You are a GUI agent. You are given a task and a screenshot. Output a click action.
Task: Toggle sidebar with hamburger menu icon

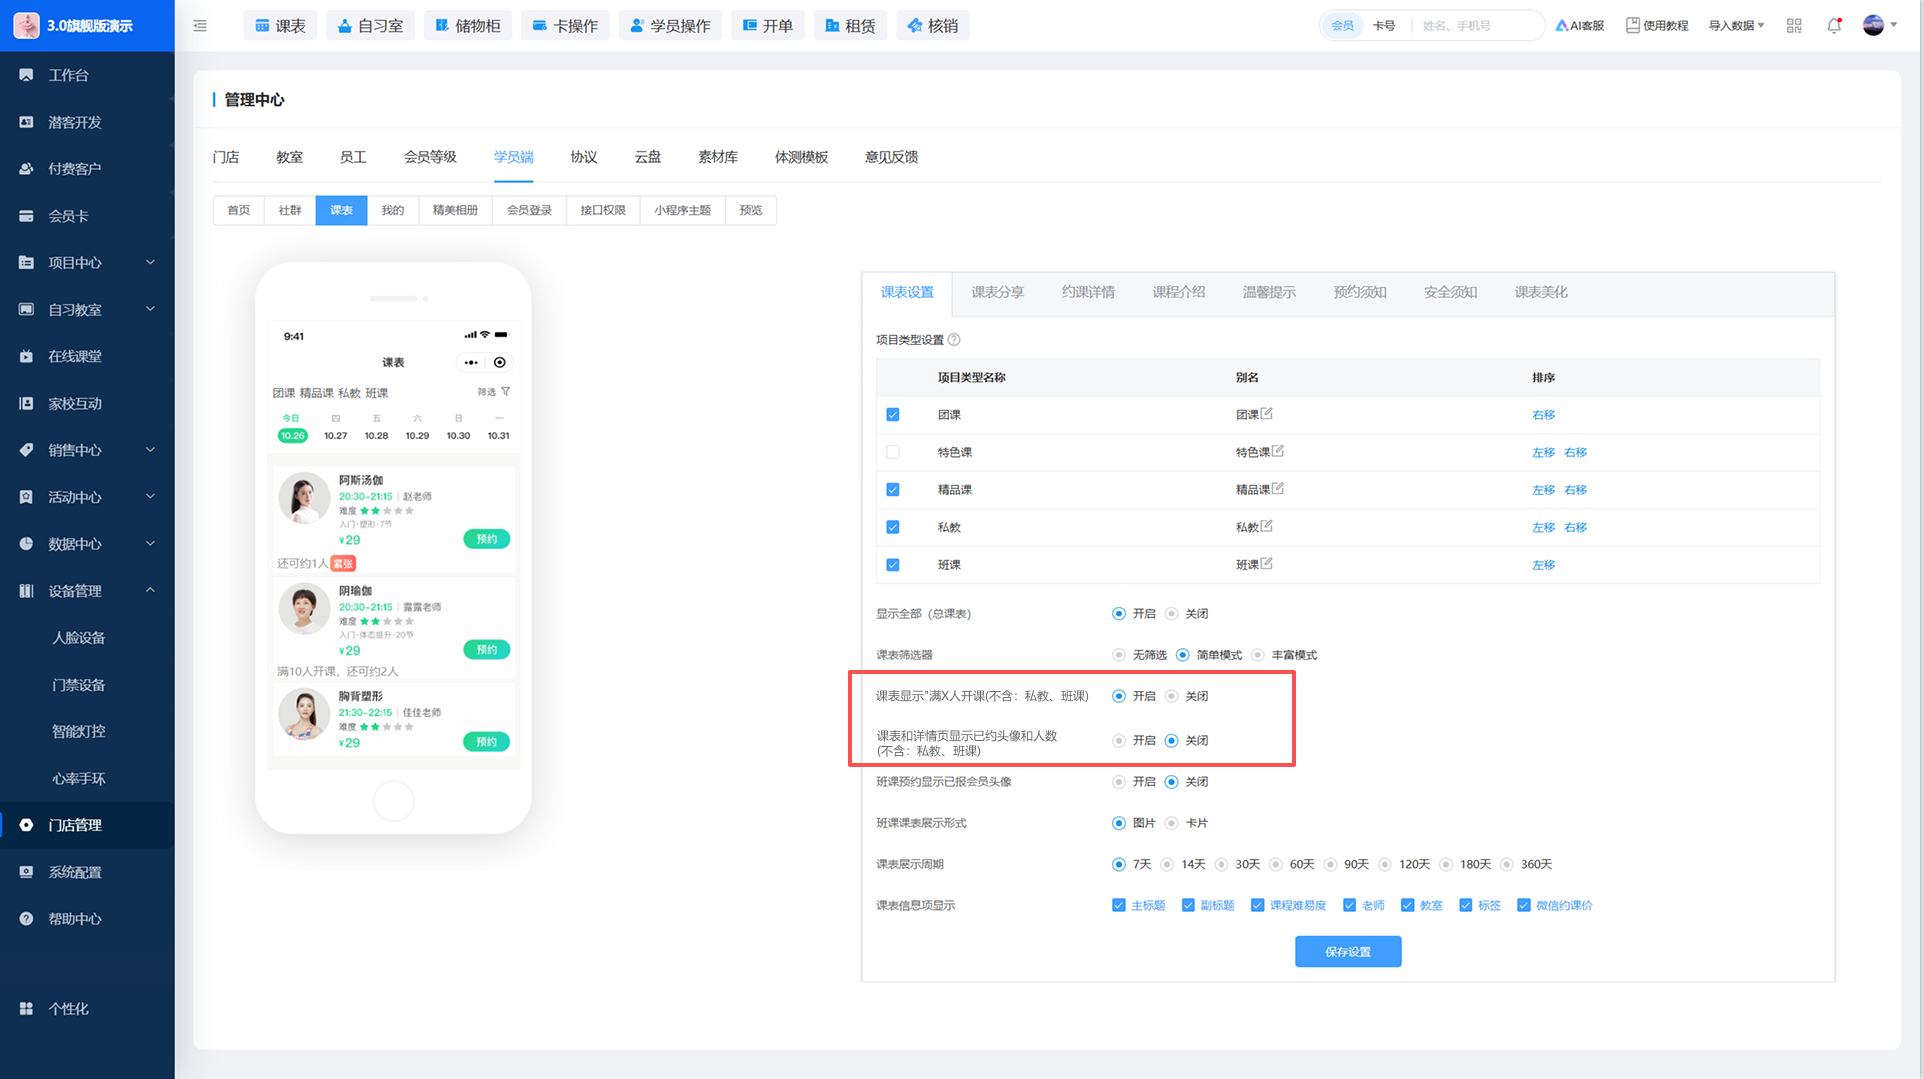200,26
